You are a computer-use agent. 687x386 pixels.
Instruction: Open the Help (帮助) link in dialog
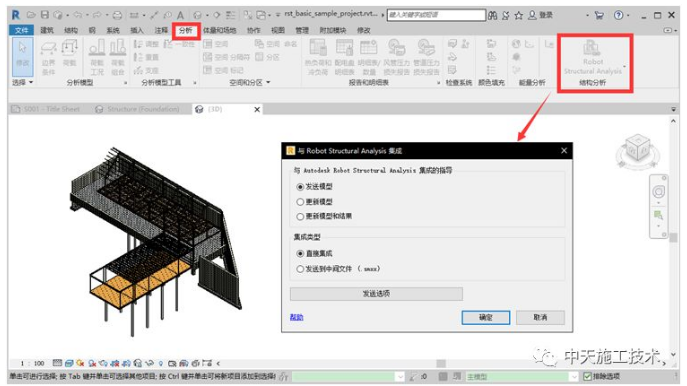(297, 317)
